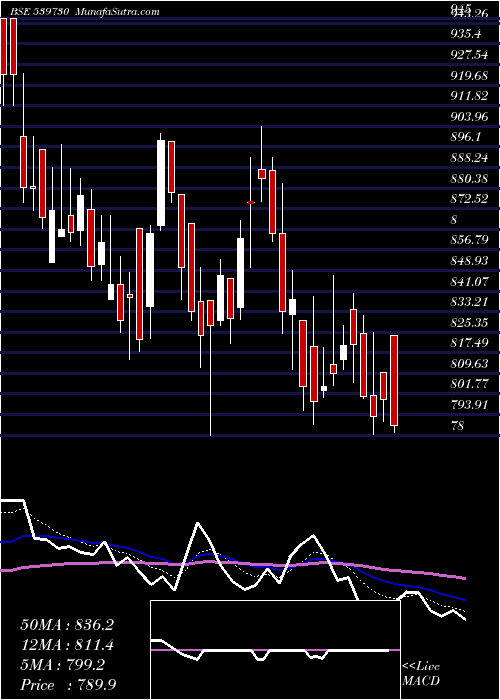The width and height of the screenshot is (500, 700).
Task: Click the 841.07 axis value
Action: coord(470,282)
